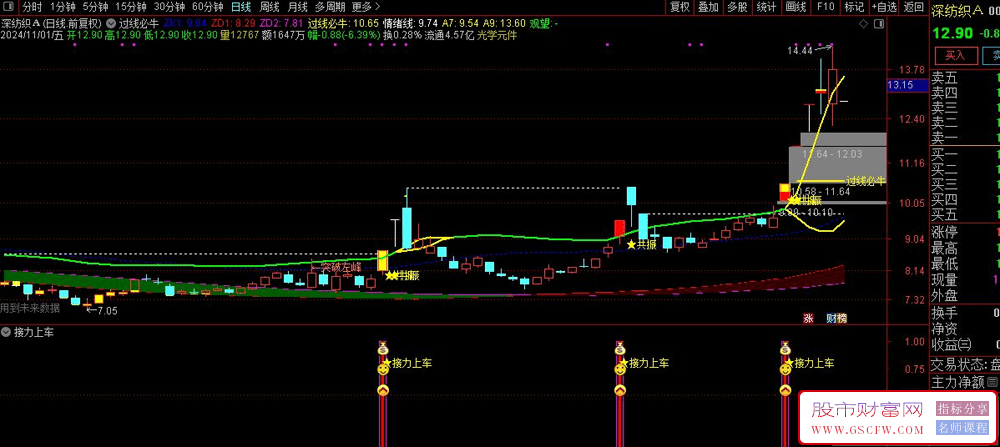The height and width of the screenshot is (447, 1000).
Task: Open the main indicator dropdown beside 过线必牛
Action: click(111, 23)
